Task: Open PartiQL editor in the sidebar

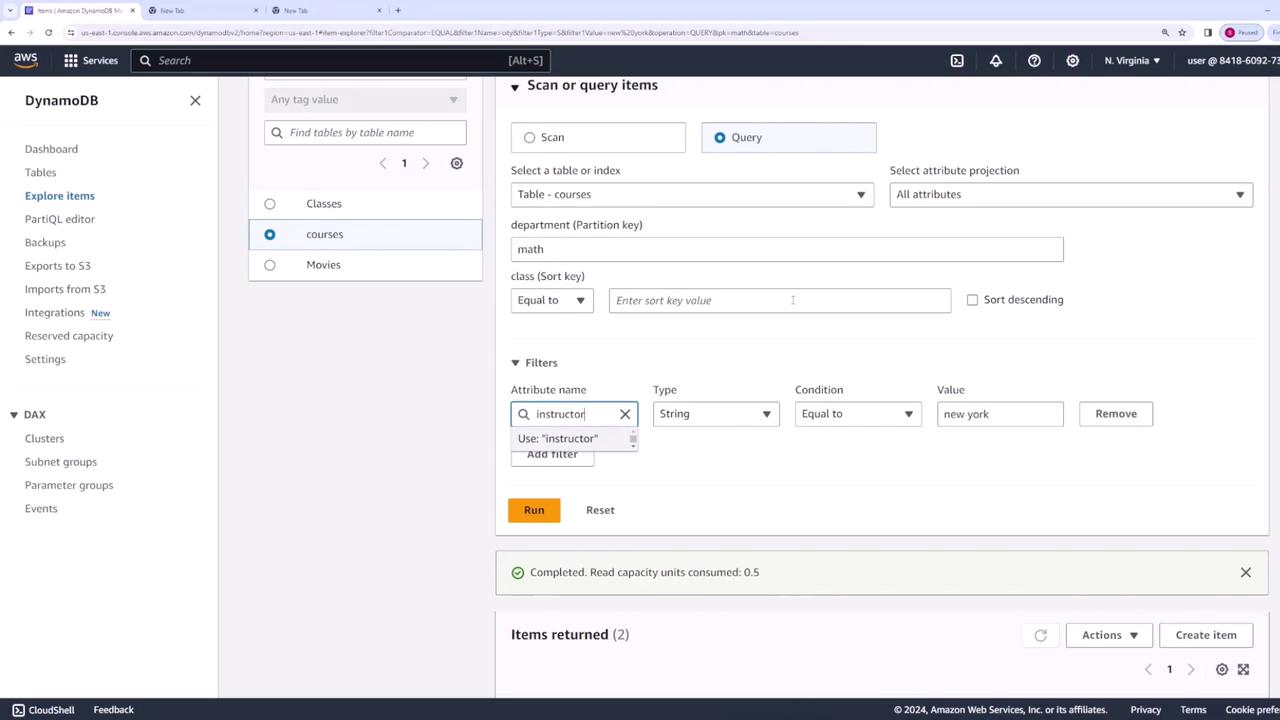Action: coord(60,219)
